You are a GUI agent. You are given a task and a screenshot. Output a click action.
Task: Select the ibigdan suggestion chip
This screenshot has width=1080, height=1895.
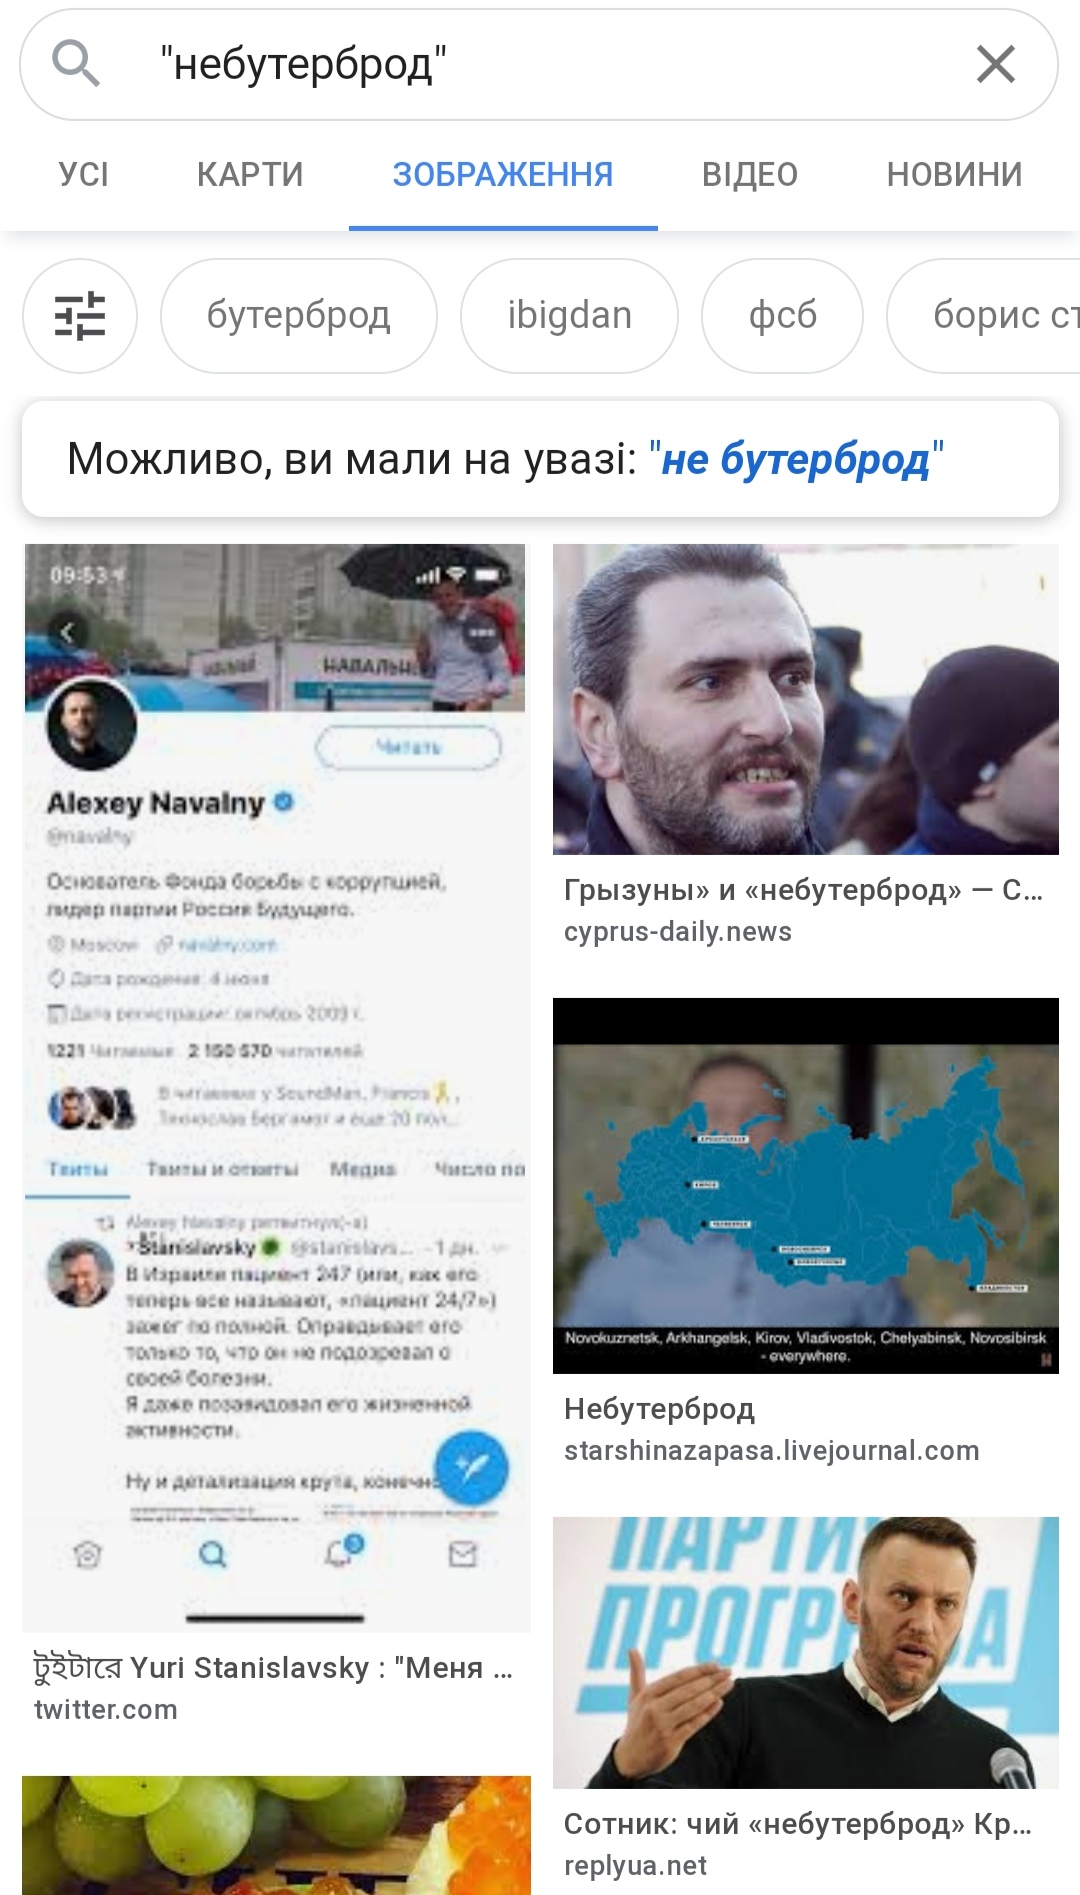(569, 316)
